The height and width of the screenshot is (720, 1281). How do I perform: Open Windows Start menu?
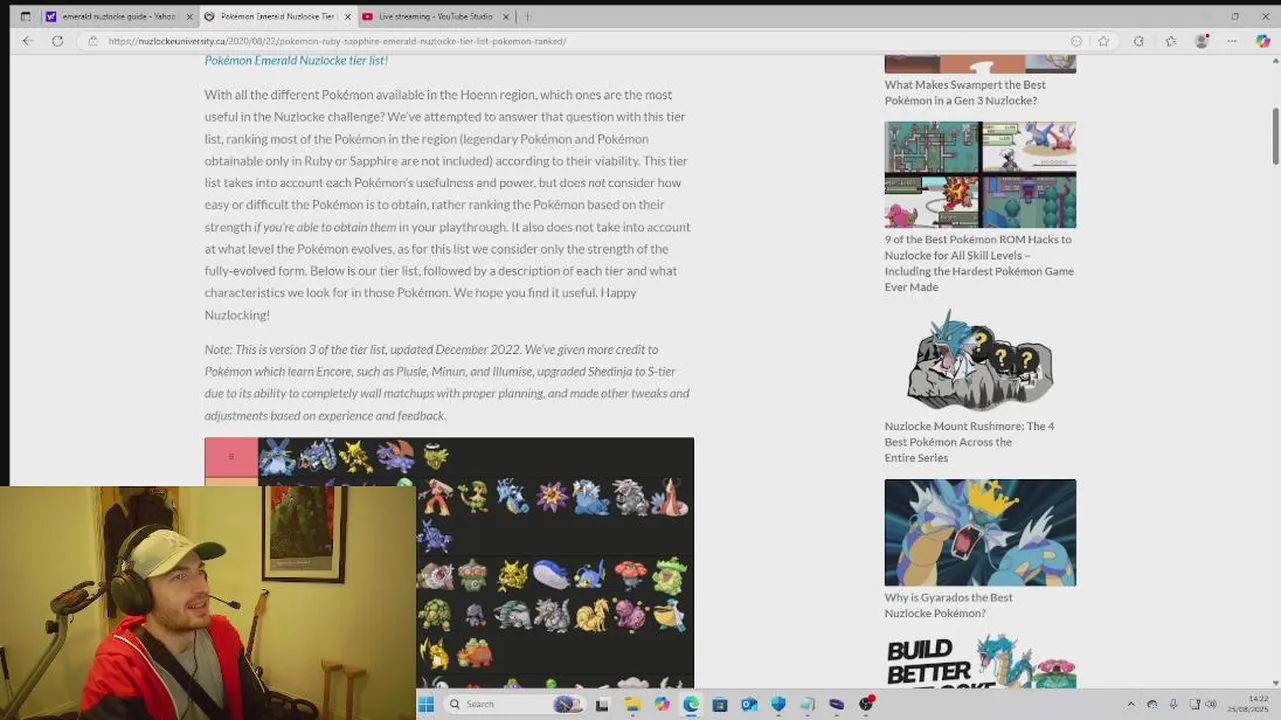[426, 704]
